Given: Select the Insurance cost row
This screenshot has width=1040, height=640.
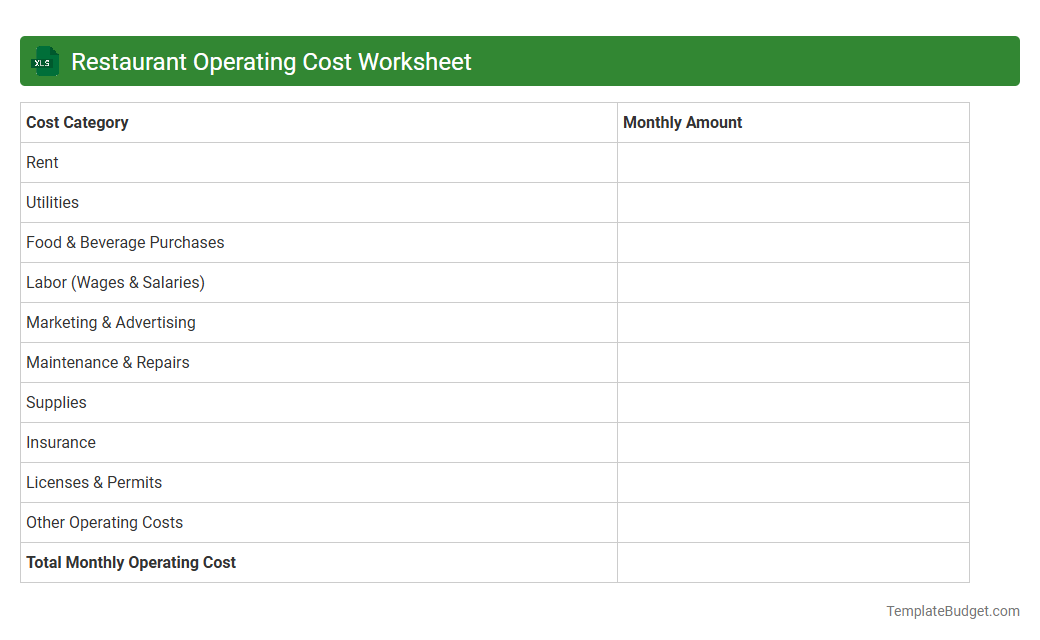Looking at the screenshot, I should (61, 442).
